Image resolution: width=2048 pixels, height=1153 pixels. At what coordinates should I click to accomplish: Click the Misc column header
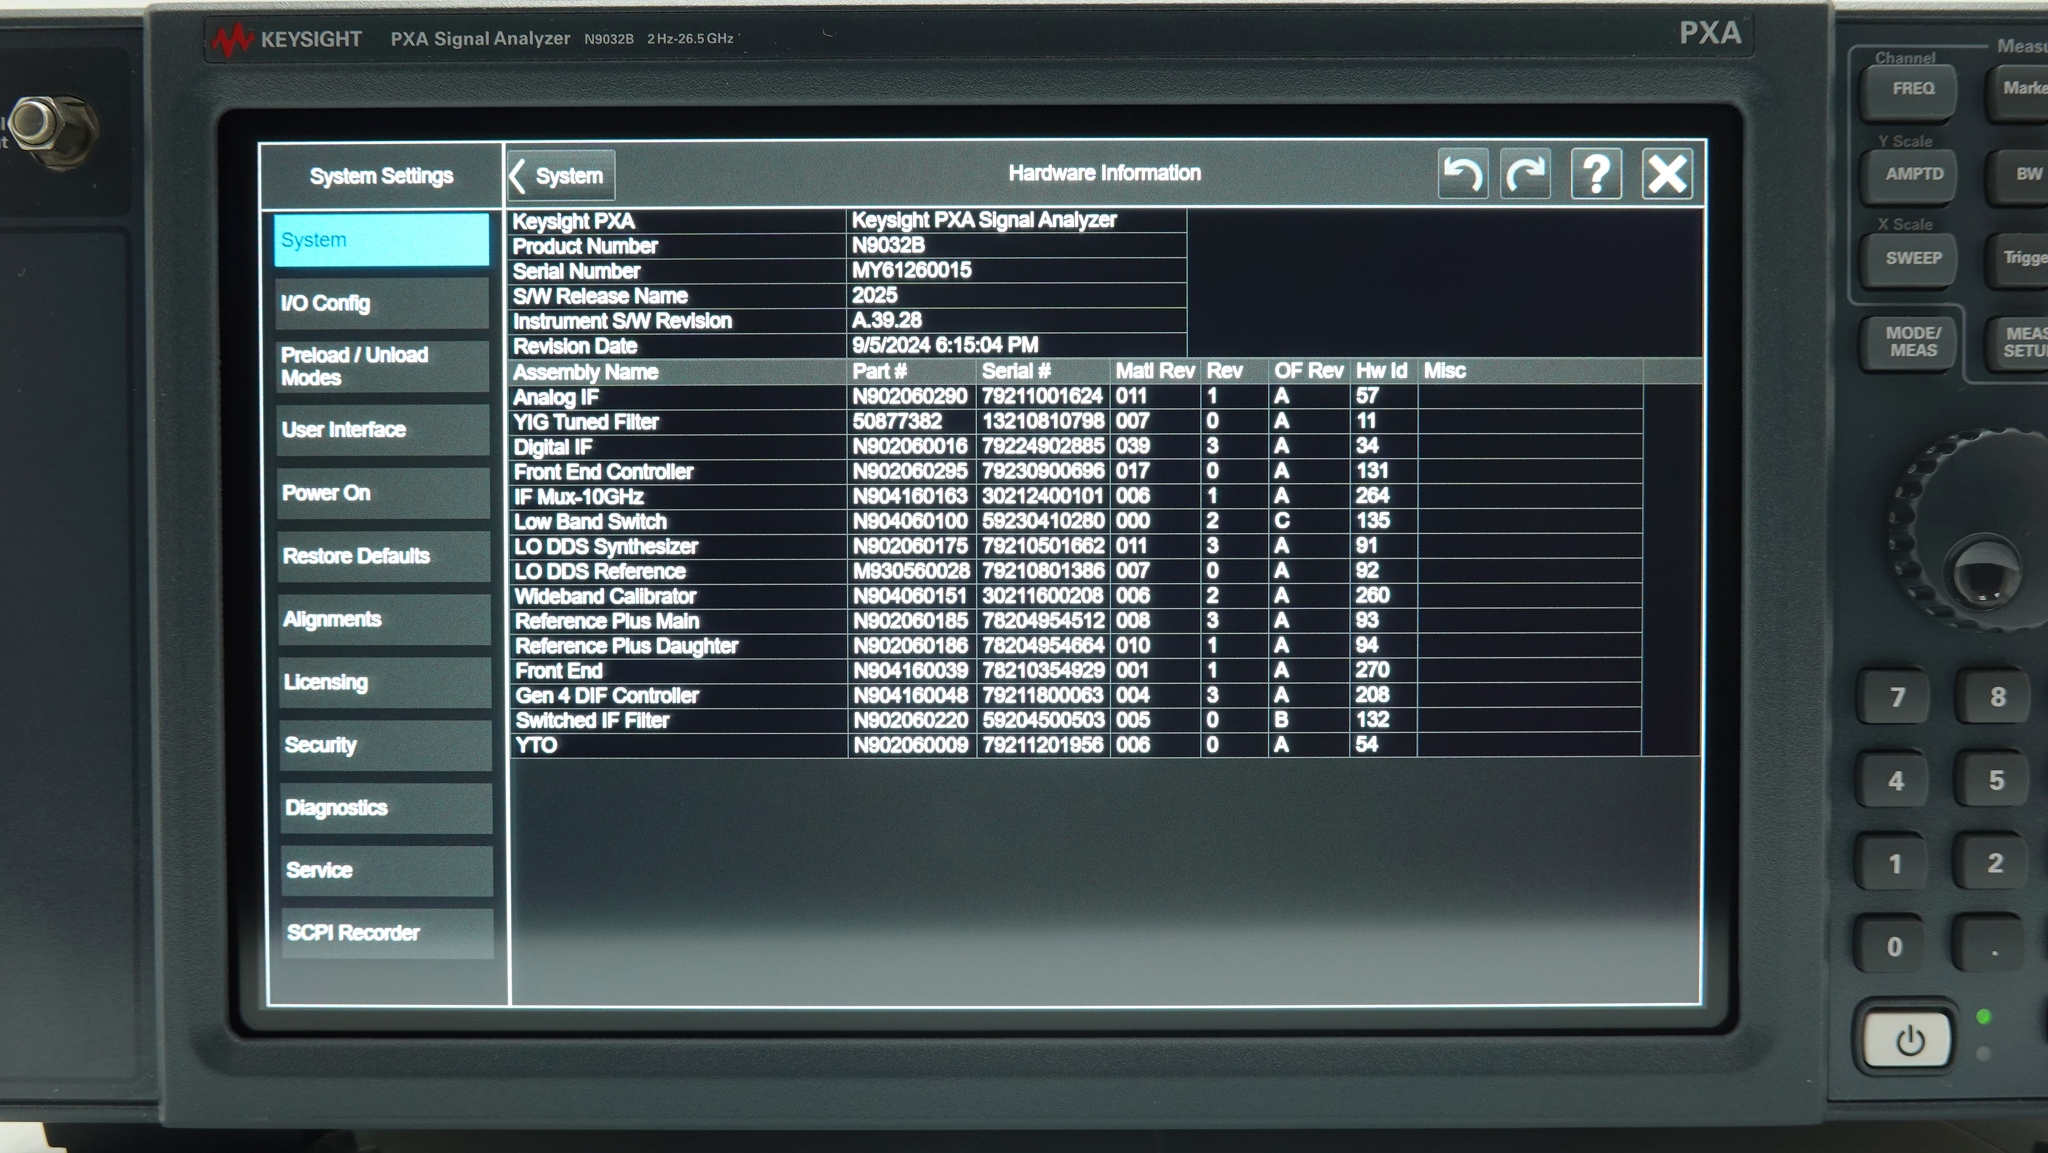tap(1530, 371)
